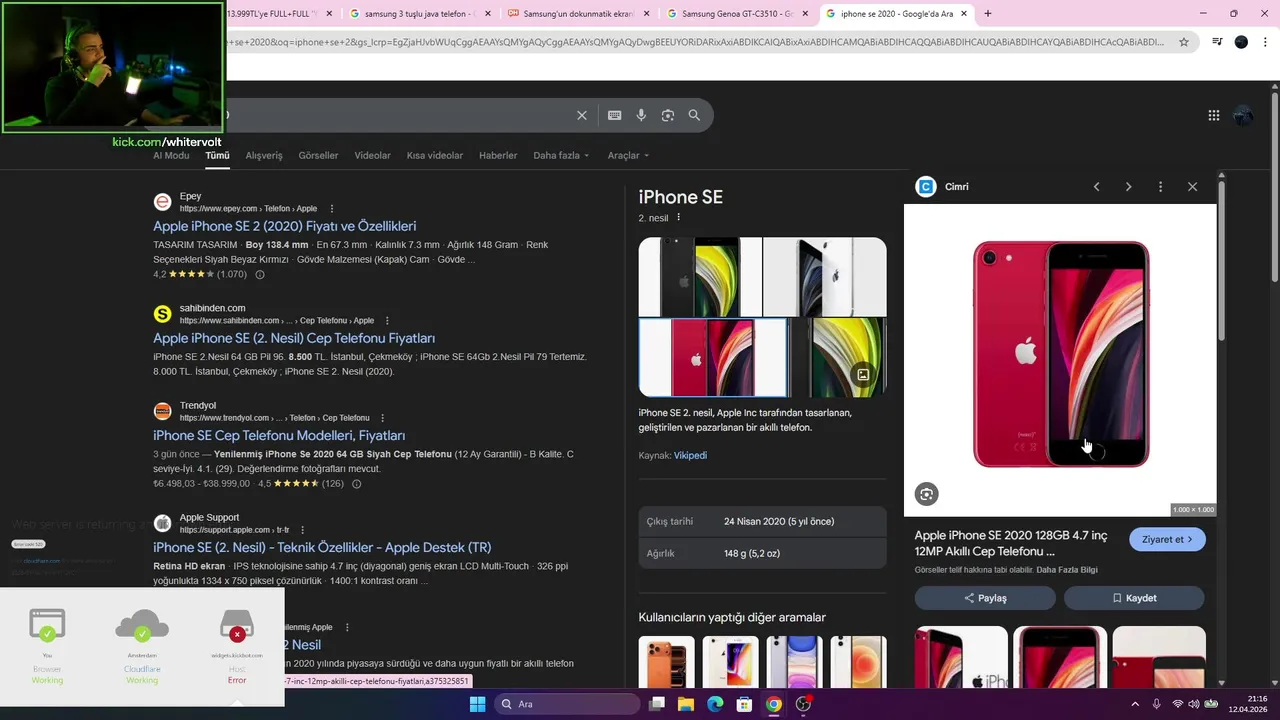Viewport: 1280px width, 720px height.
Task: Open the Windows Start menu
Action: click(477, 704)
